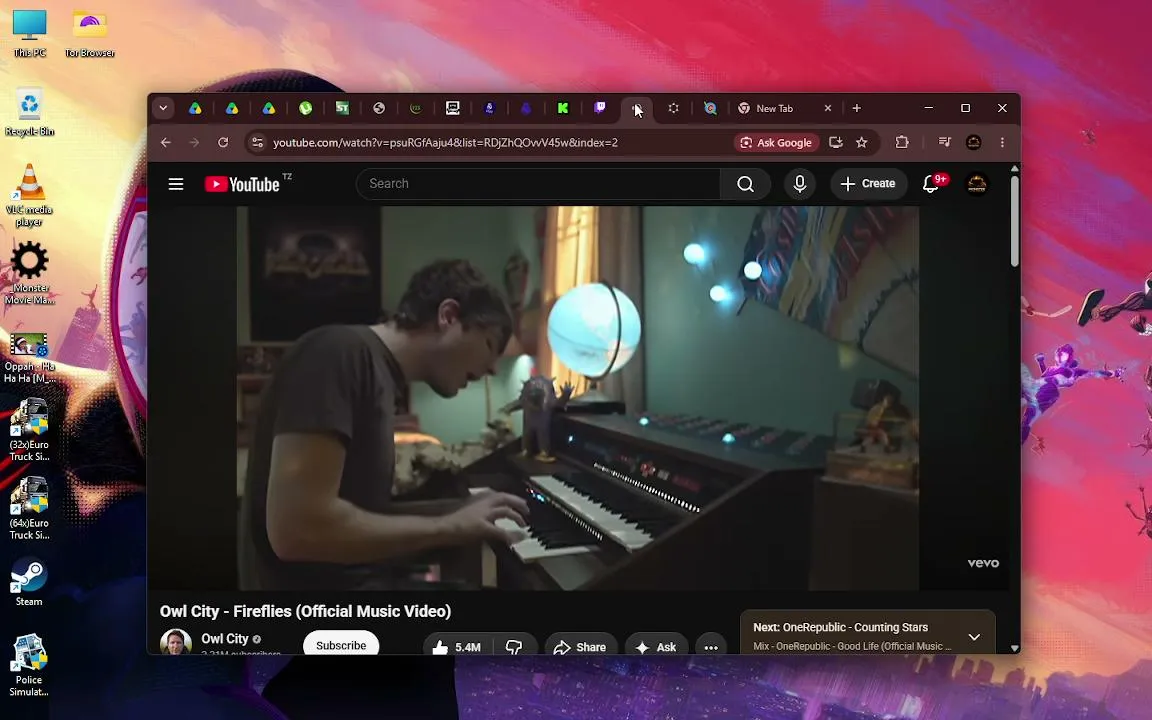The image size is (1152, 720).
Task: Switch to the Twitch tab
Action: coord(600,108)
